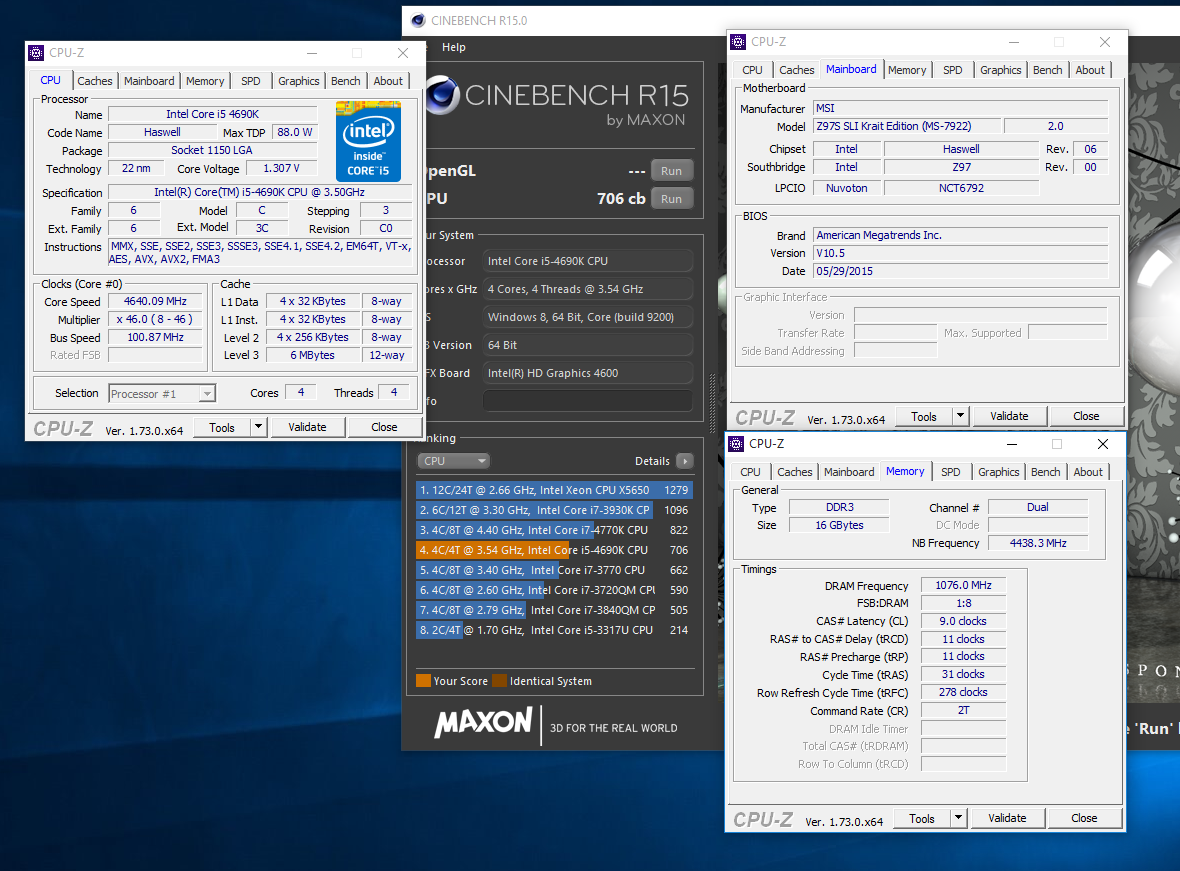
Task: Click the NB Frequency value 4438.3 MHz
Action: pyautogui.click(x=1038, y=543)
